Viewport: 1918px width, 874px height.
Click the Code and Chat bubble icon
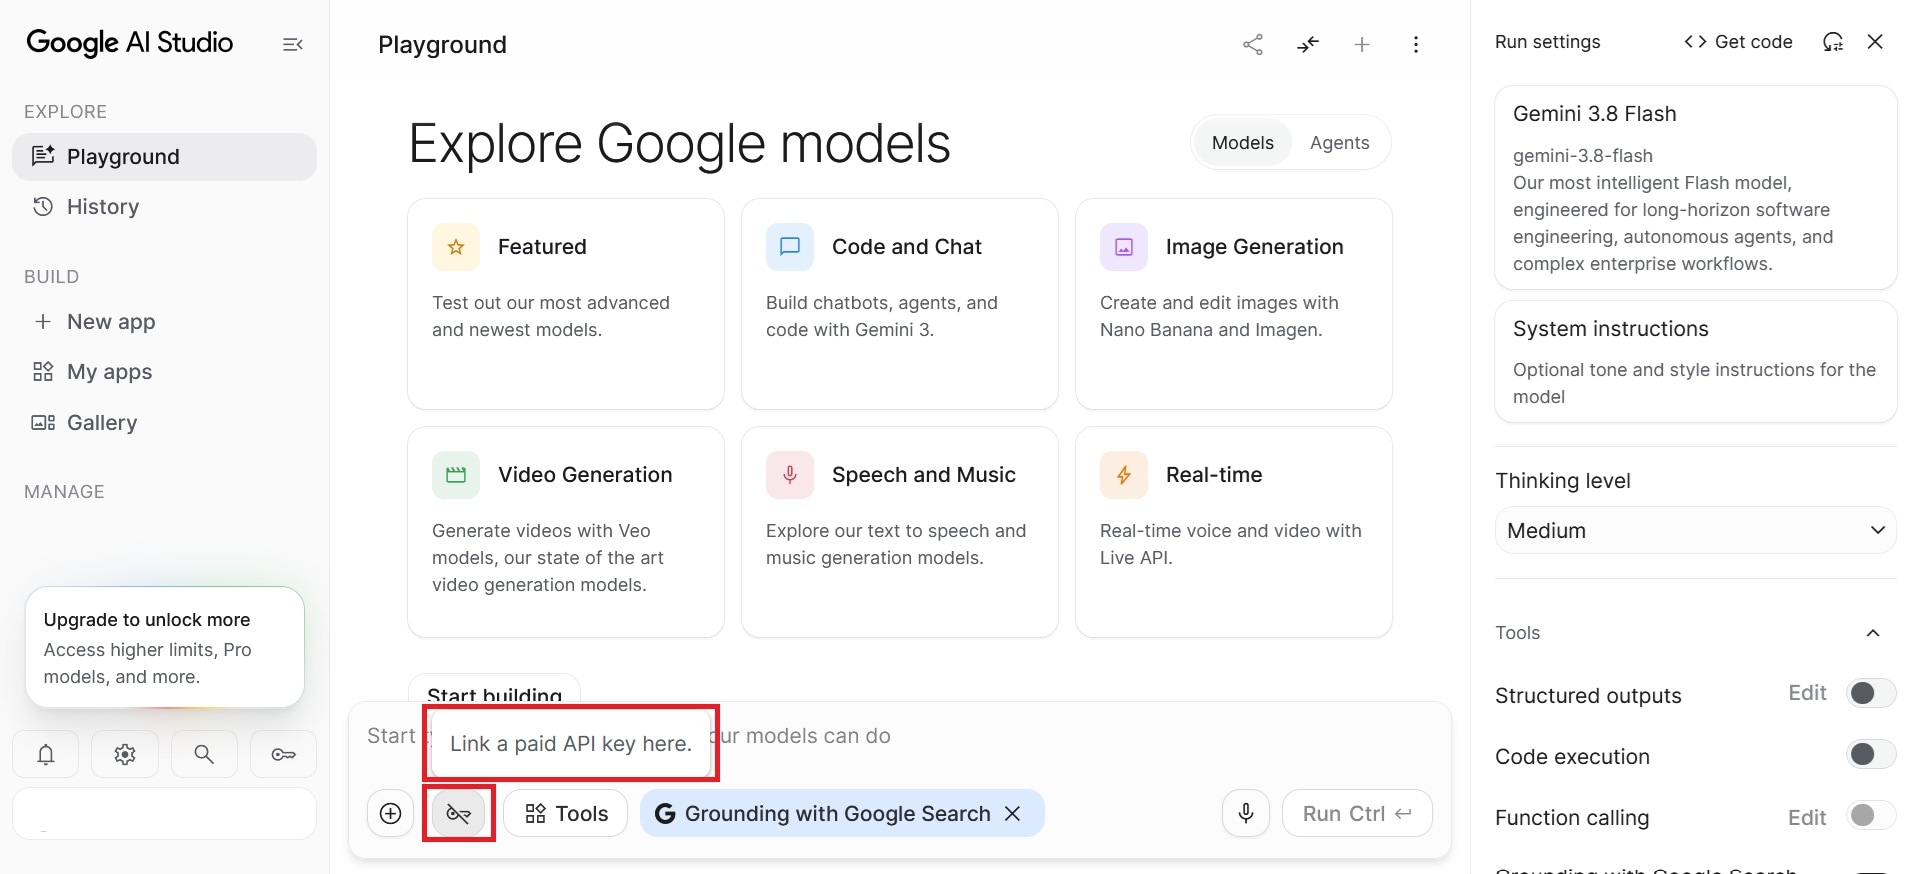(790, 247)
